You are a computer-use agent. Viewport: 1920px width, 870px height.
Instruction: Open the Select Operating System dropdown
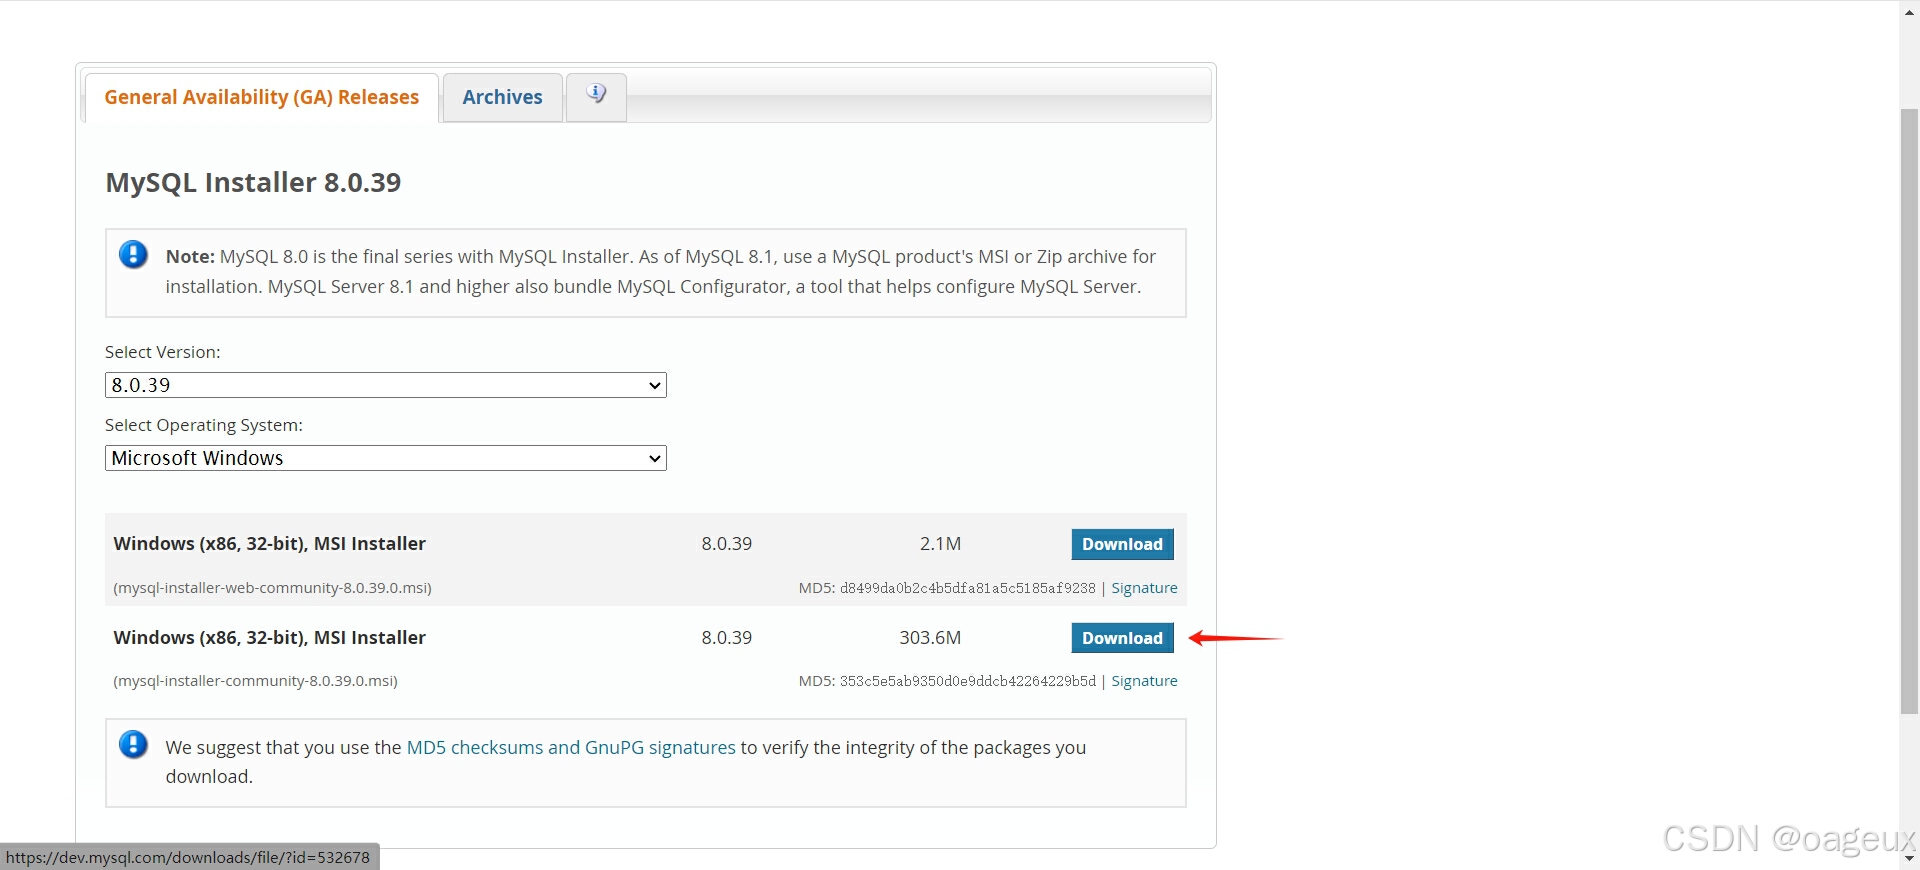386,458
